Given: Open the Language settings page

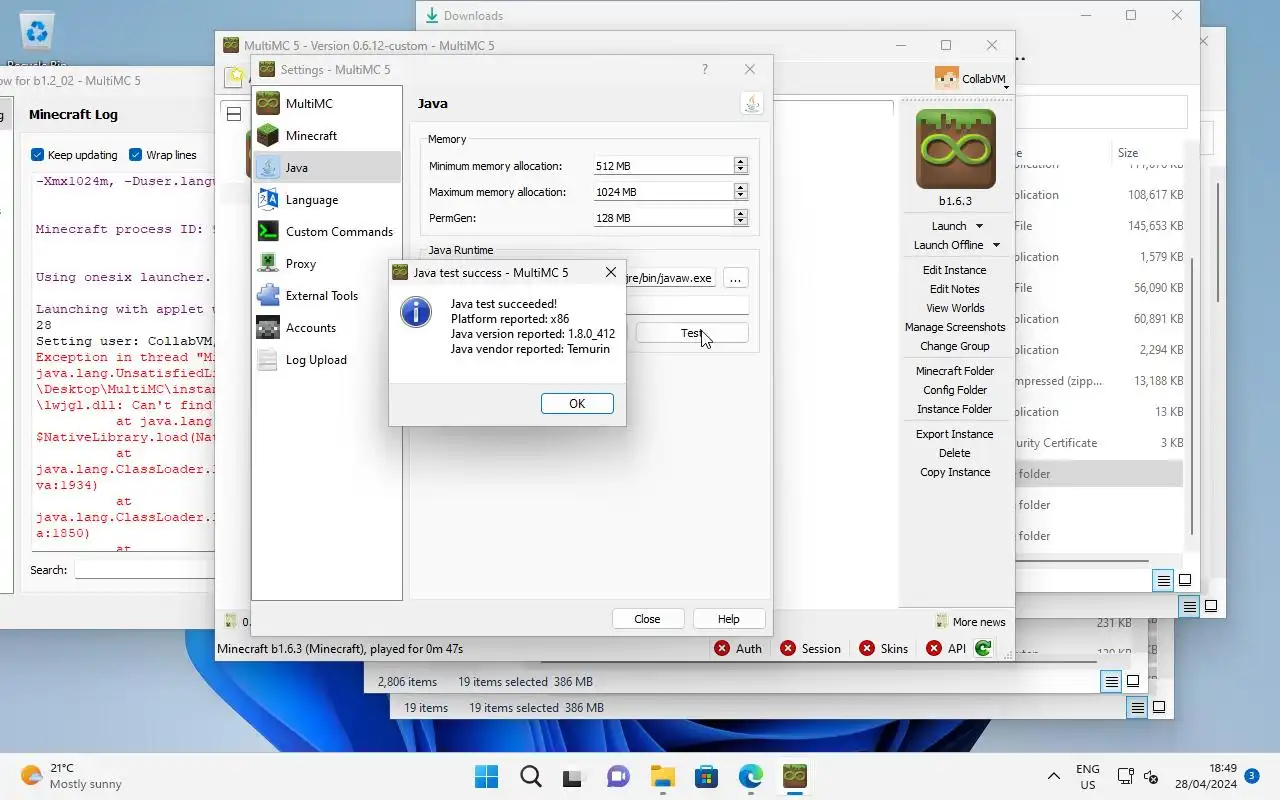Looking at the screenshot, I should pyautogui.click(x=327, y=199).
